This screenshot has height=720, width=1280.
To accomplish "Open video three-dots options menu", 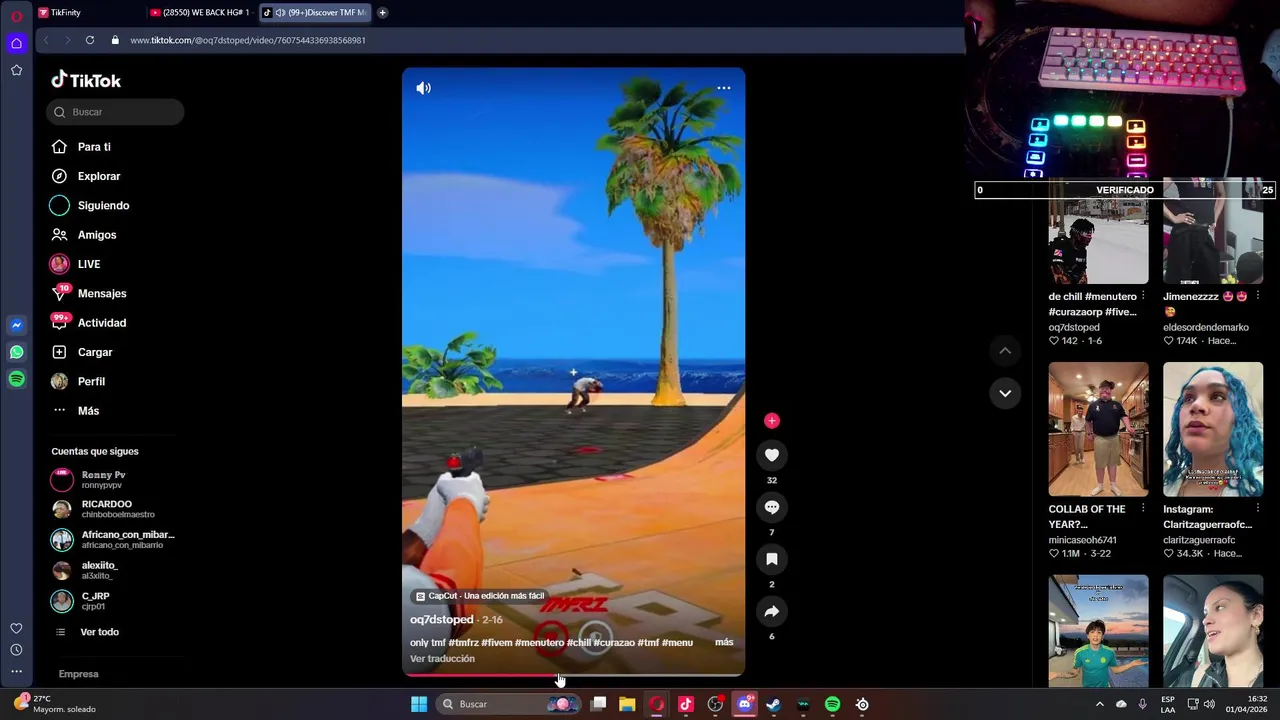I will click(x=723, y=88).
